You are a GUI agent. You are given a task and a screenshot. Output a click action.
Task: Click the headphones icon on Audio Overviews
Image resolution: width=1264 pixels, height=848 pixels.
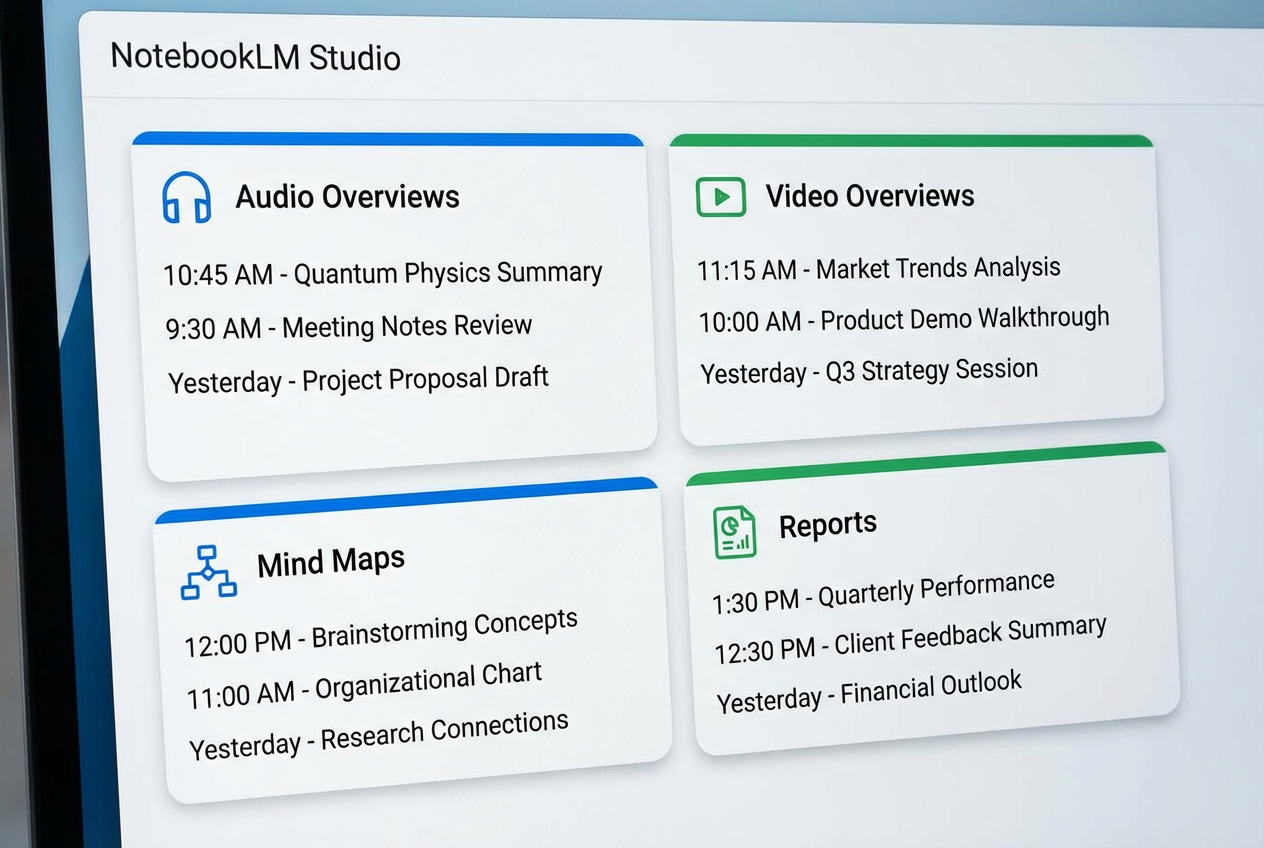pyautogui.click(x=189, y=196)
